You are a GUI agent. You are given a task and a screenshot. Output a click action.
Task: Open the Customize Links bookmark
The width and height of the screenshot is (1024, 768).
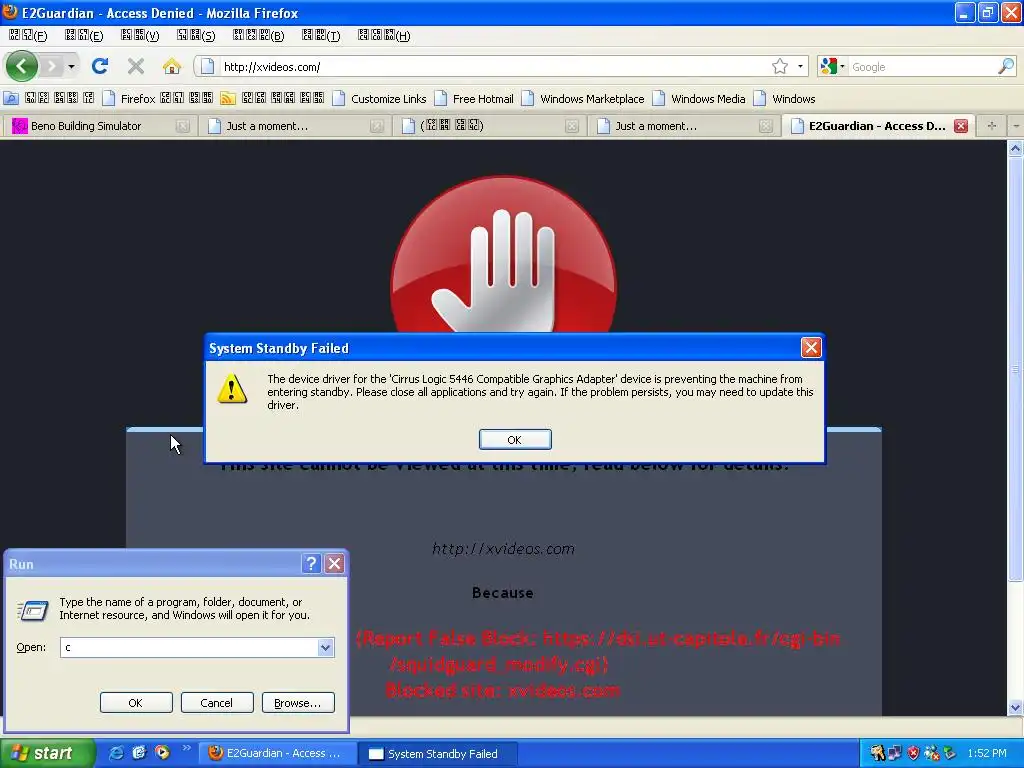379,99
